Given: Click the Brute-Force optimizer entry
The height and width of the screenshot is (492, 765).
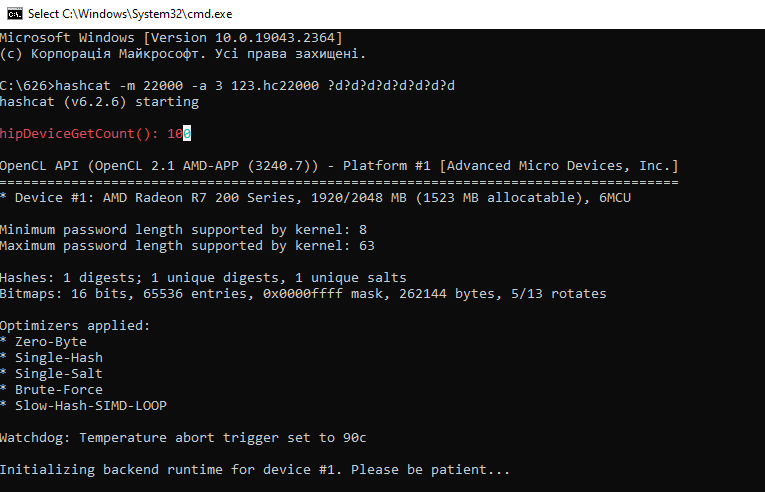Looking at the screenshot, I should pos(51,390).
